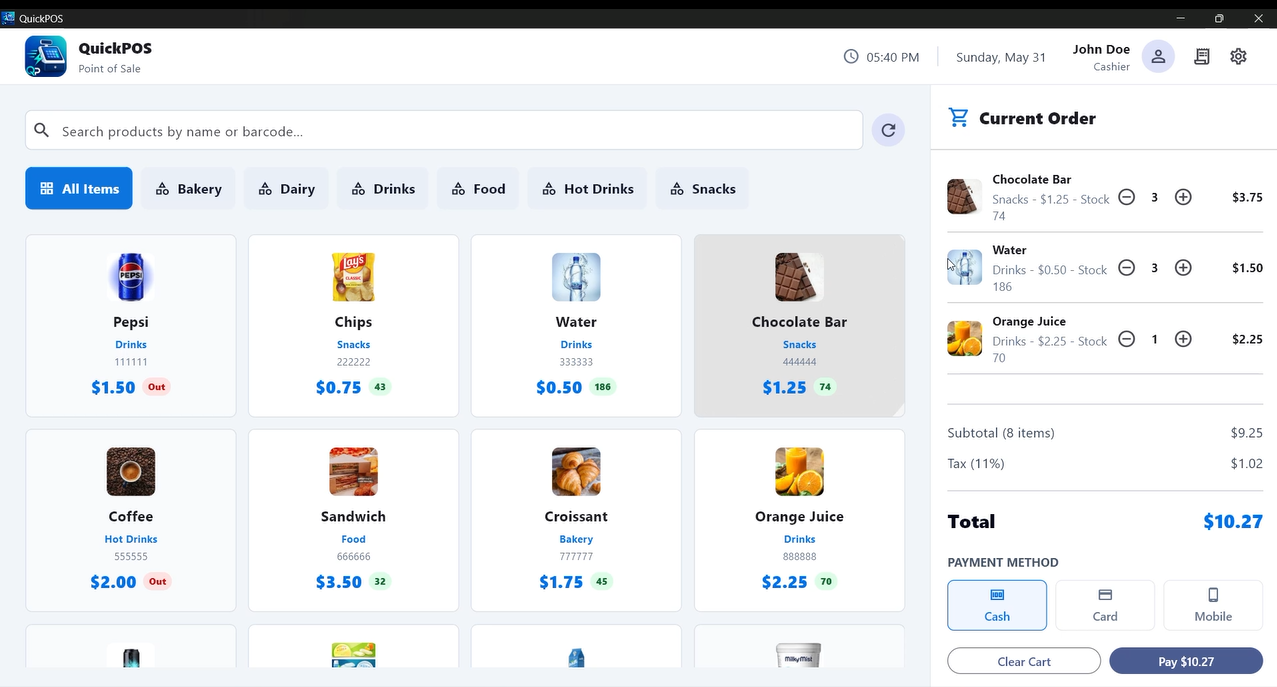Decrease Water quantity with minus
Image resolution: width=1277 pixels, height=687 pixels.
[x=1126, y=268]
